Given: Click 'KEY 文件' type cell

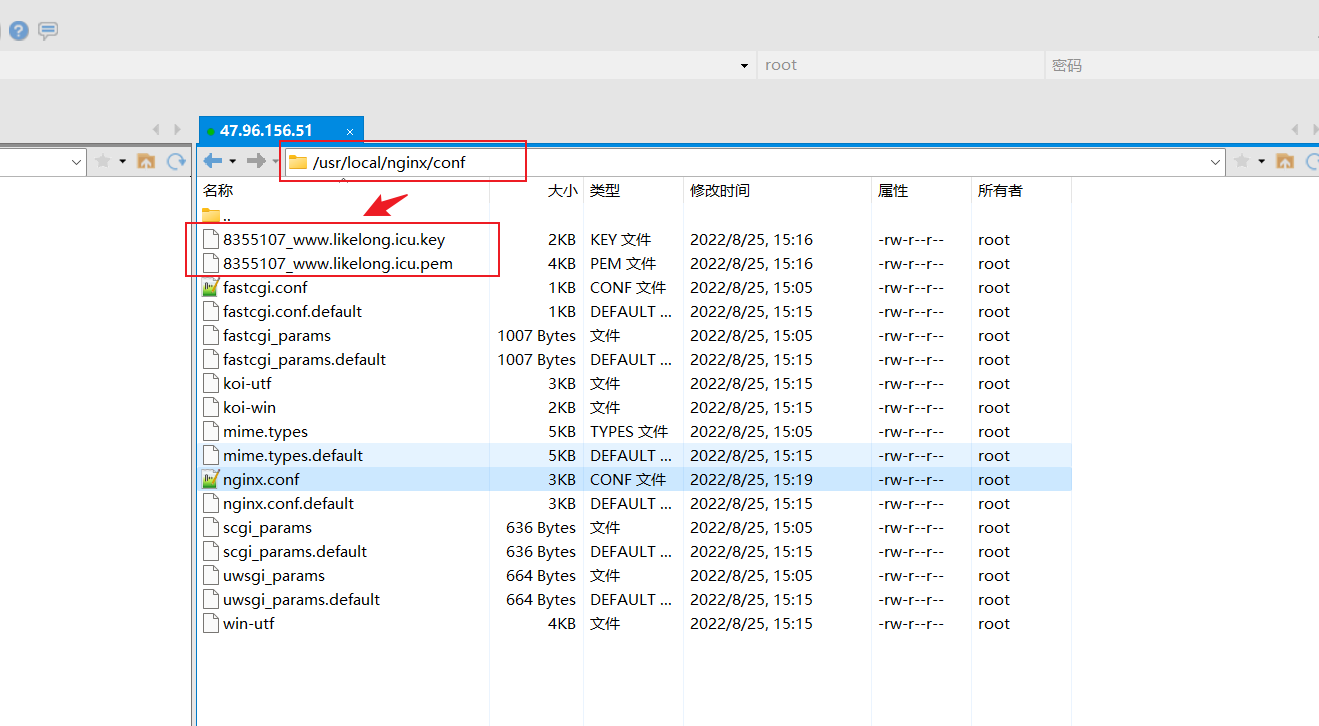Looking at the screenshot, I should 620,239.
